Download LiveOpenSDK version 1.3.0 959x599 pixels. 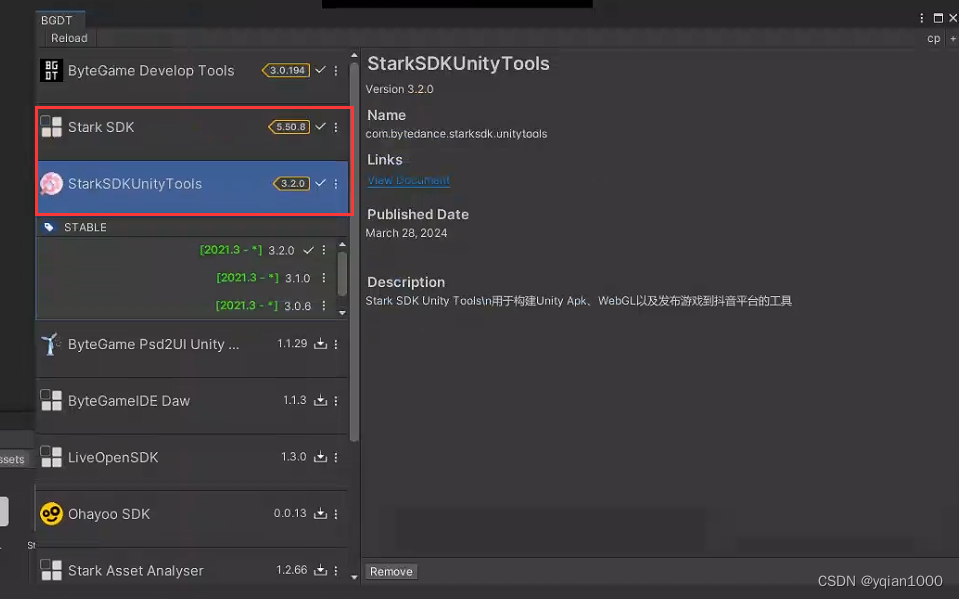[320, 456]
